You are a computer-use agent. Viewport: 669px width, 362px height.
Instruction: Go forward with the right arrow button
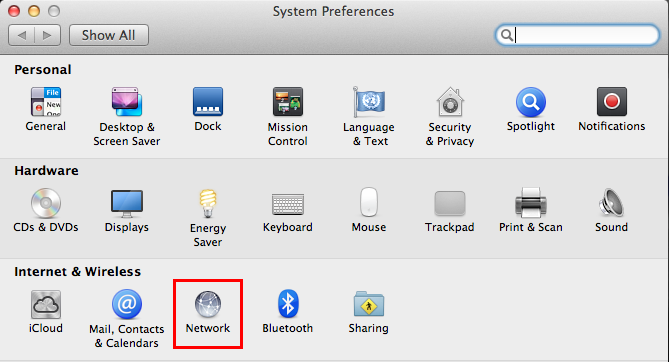click(47, 35)
